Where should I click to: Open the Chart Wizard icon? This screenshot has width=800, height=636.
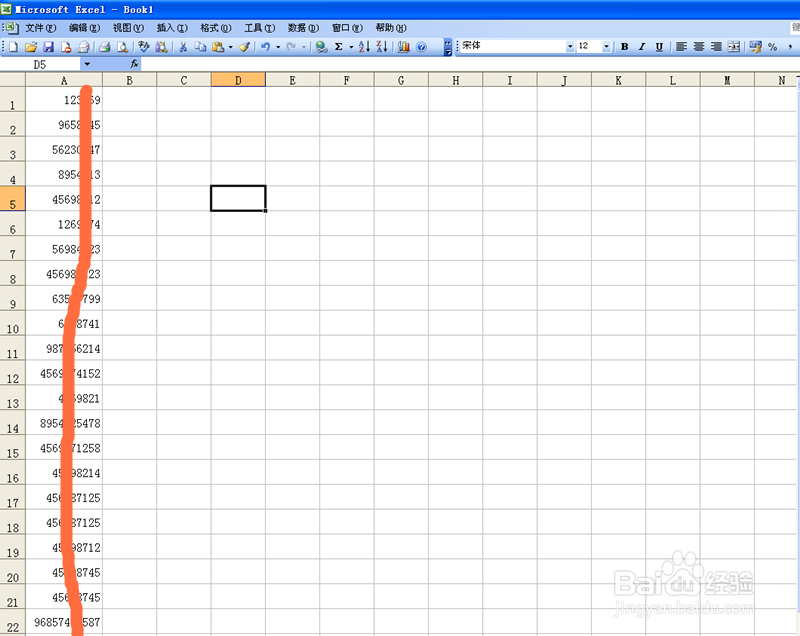point(404,47)
